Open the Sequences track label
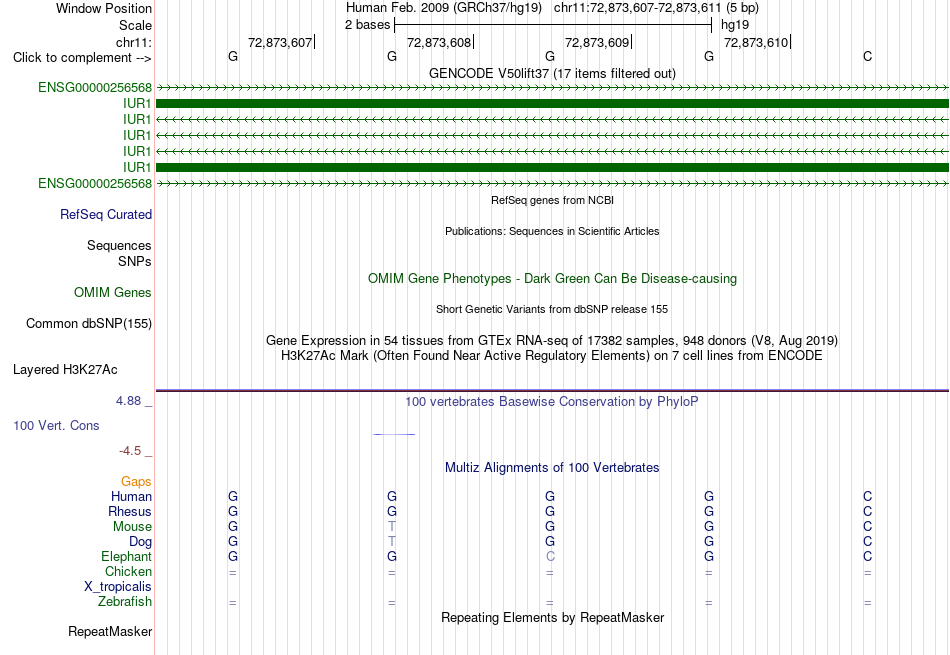The height and width of the screenshot is (655, 950). pyautogui.click(x=119, y=245)
